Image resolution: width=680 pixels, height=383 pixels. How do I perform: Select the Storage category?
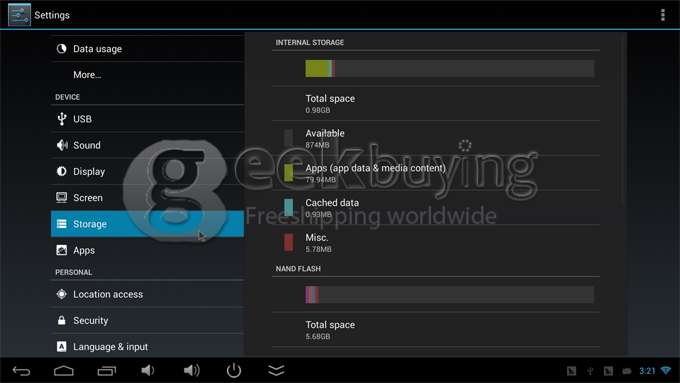coord(147,224)
